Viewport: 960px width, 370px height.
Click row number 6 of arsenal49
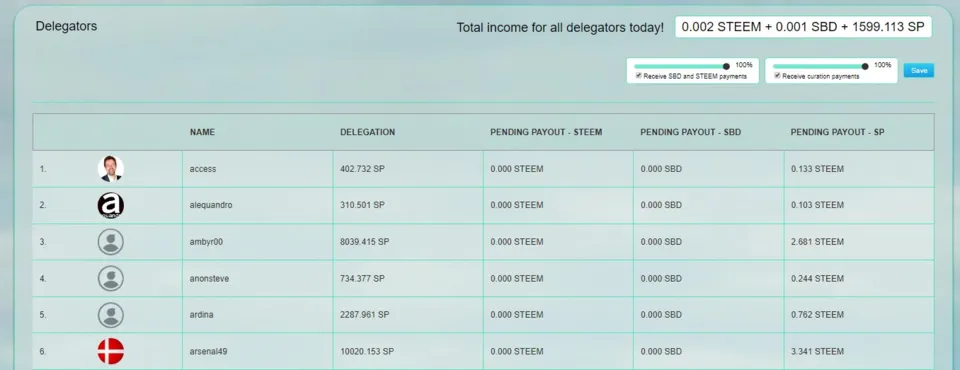(43, 352)
